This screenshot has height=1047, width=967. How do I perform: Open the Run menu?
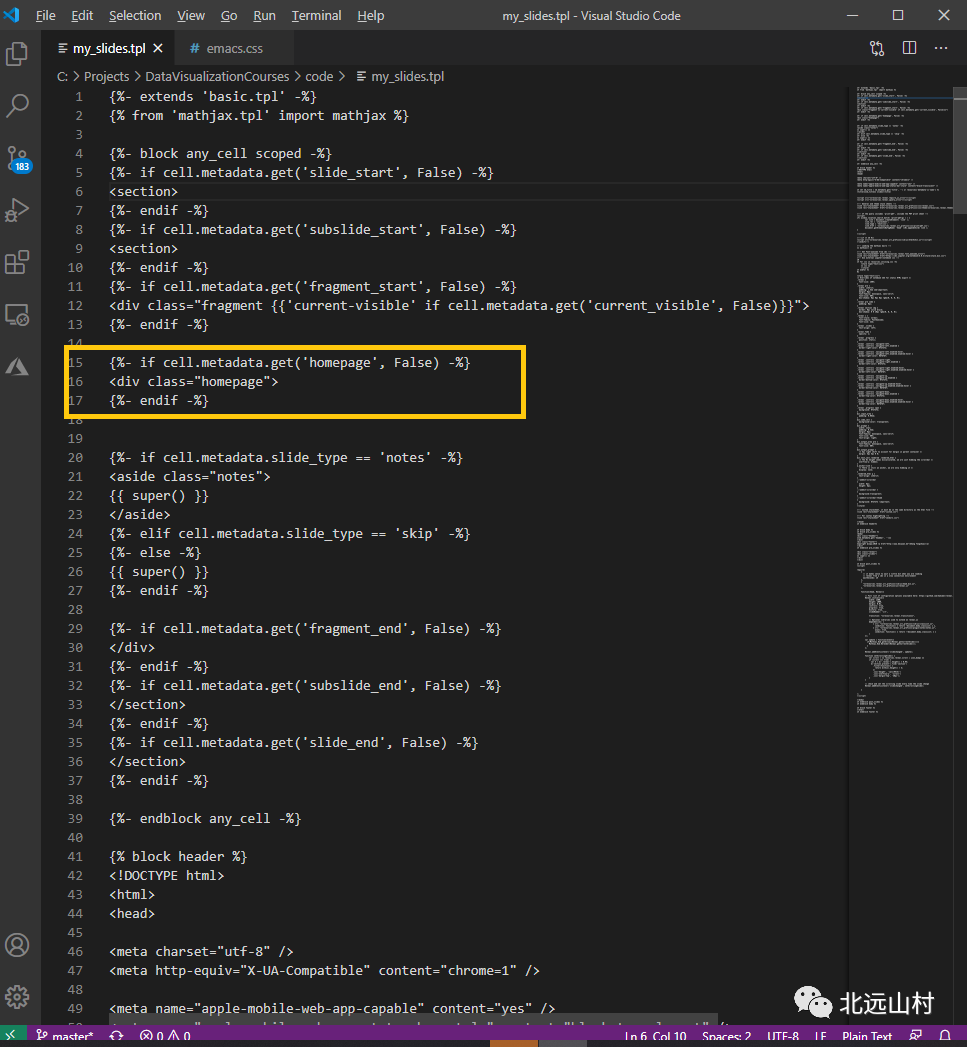click(x=264, y=15)
